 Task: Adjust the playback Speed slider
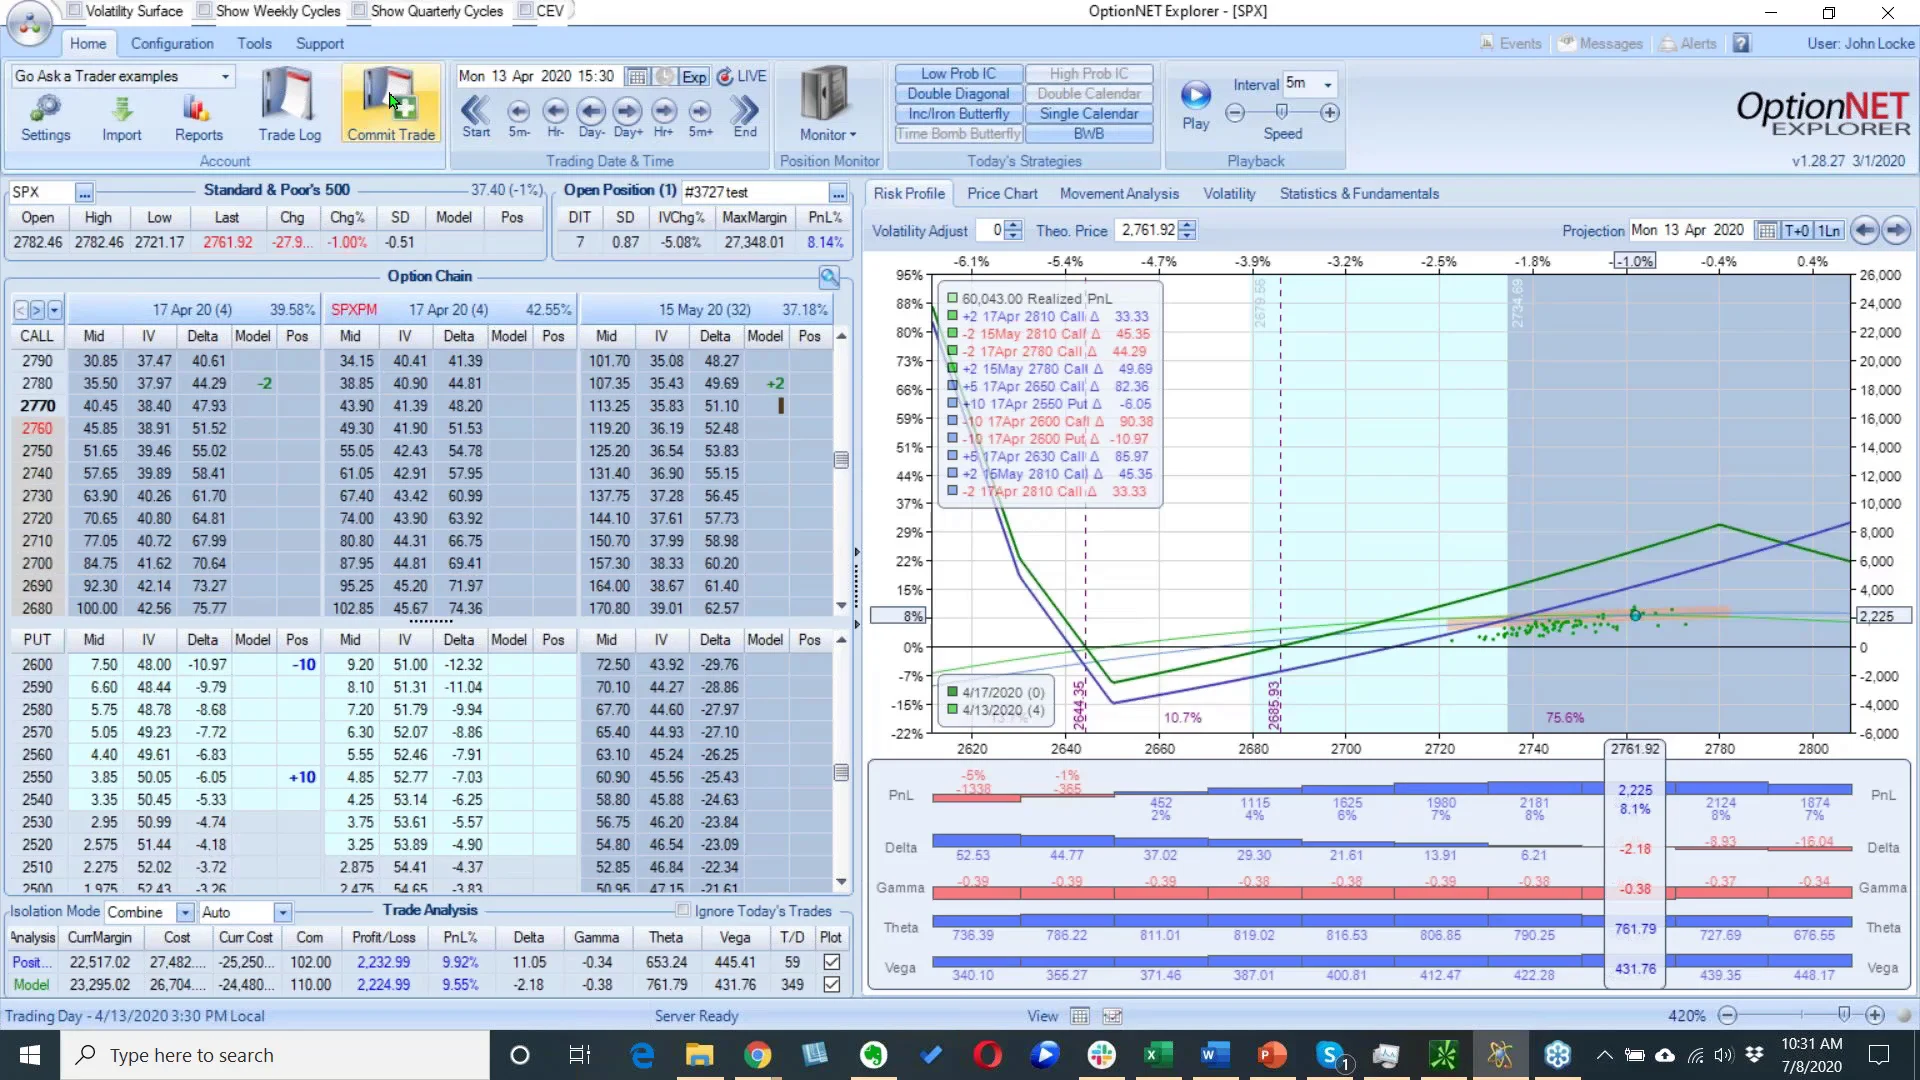click(x=1282, y=113)
